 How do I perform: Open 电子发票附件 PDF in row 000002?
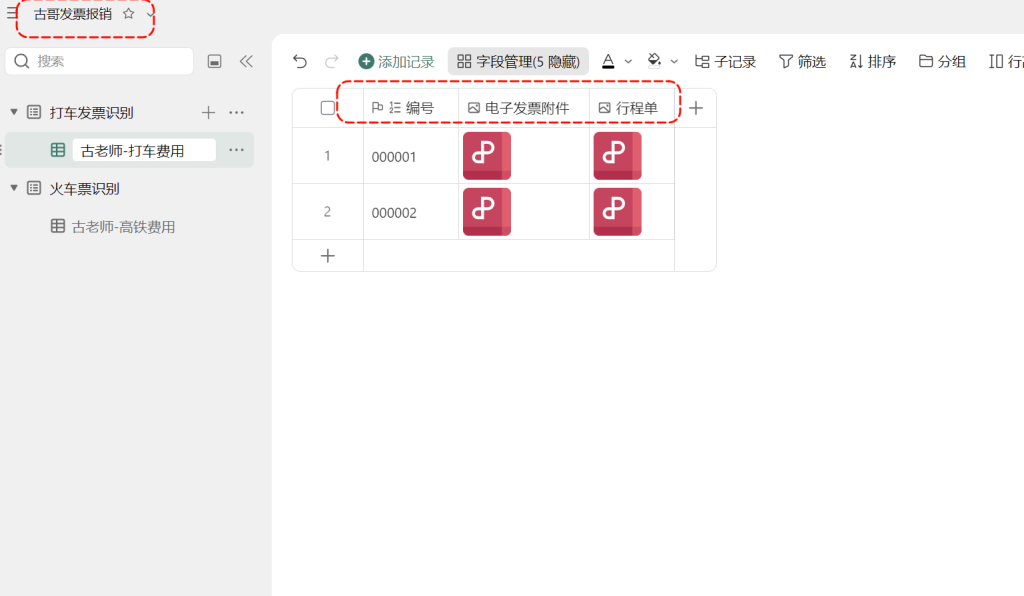click(487, 212)
